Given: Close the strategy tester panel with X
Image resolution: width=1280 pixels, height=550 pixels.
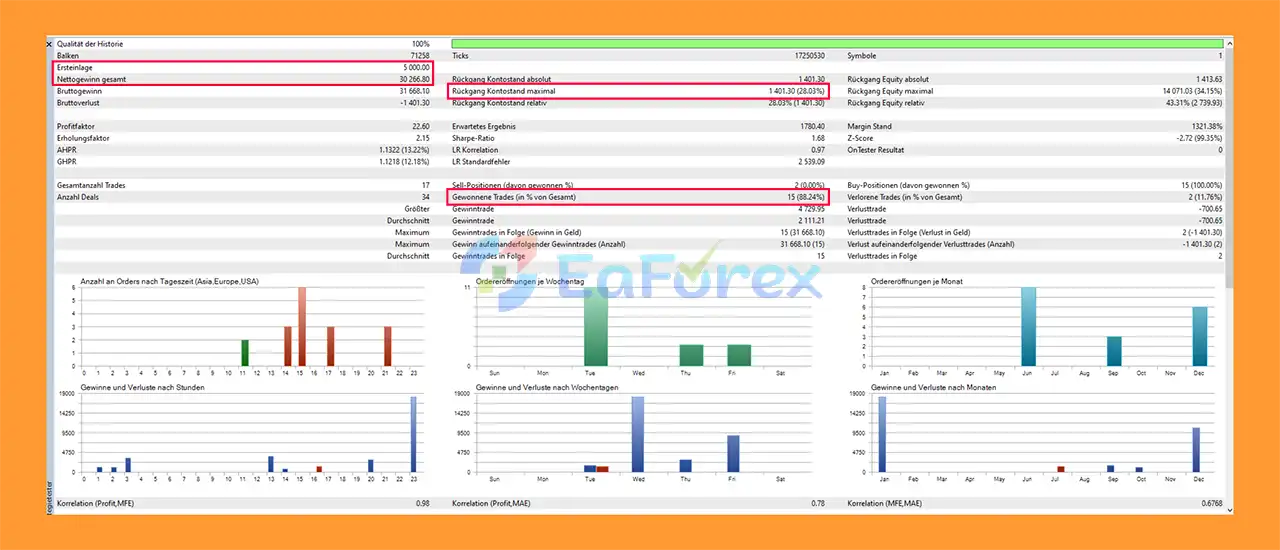Looking at the screenshot, I should click(50, 45).
